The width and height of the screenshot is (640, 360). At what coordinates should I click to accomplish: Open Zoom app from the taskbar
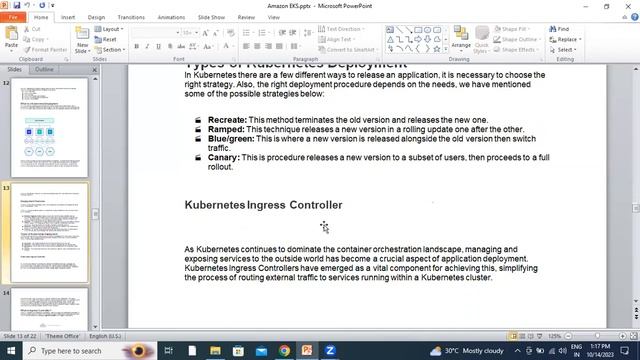pyautogui.click(x=330, y=351)
